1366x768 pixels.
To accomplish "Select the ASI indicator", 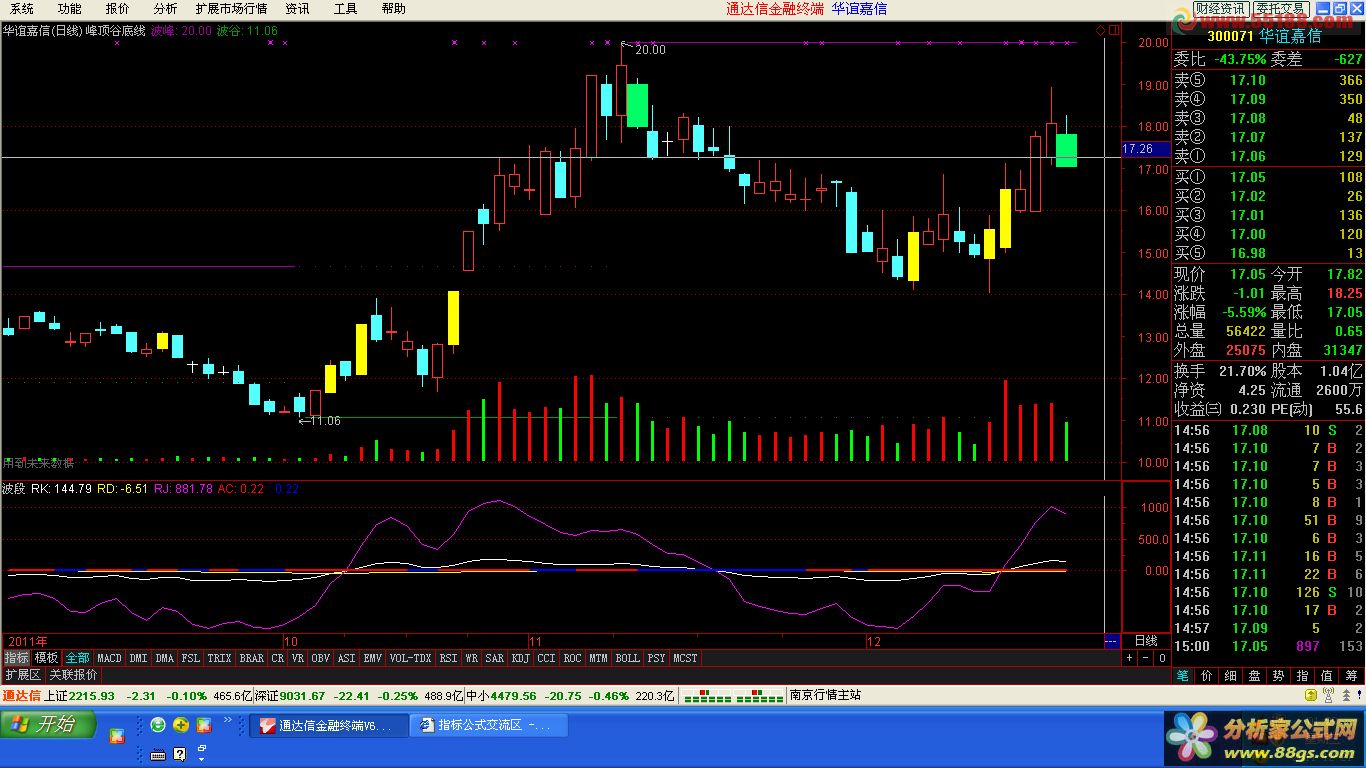I will (x=347, y=658).
